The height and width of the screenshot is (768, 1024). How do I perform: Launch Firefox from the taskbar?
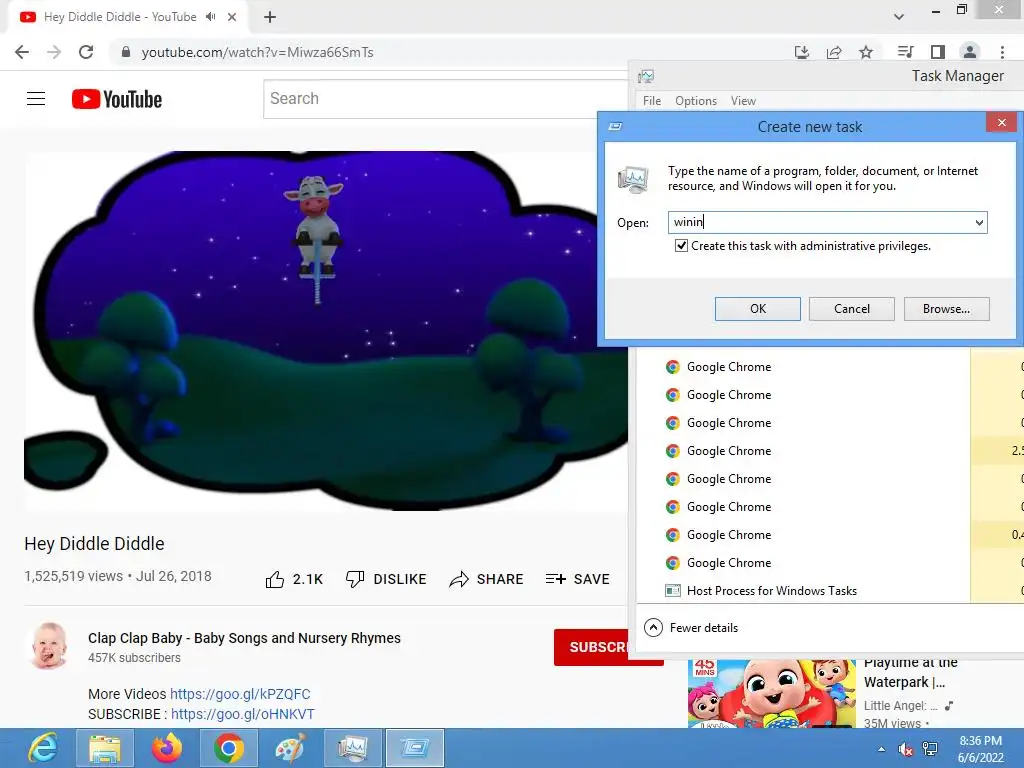[x=167, y=748]
